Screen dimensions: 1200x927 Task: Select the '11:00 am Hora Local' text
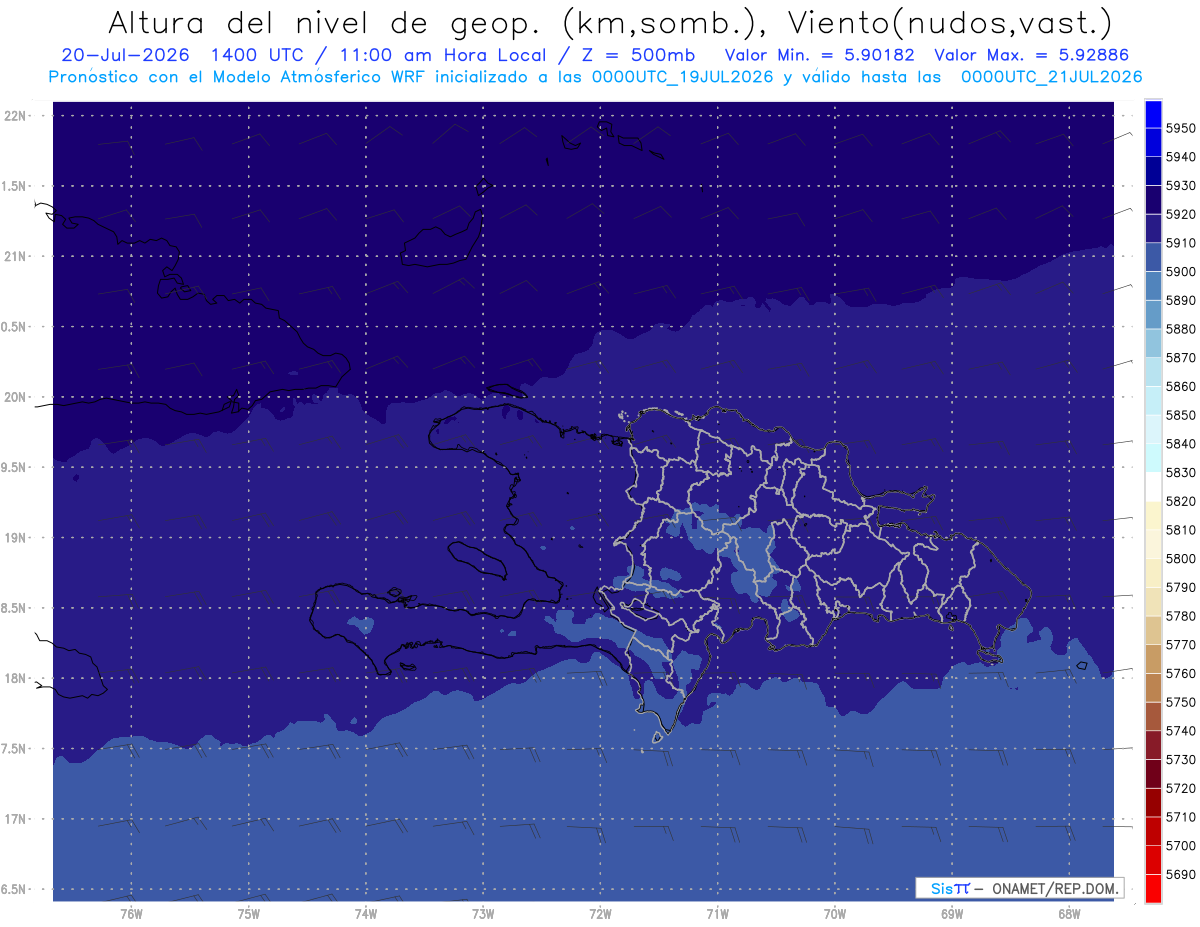point(444,55)
